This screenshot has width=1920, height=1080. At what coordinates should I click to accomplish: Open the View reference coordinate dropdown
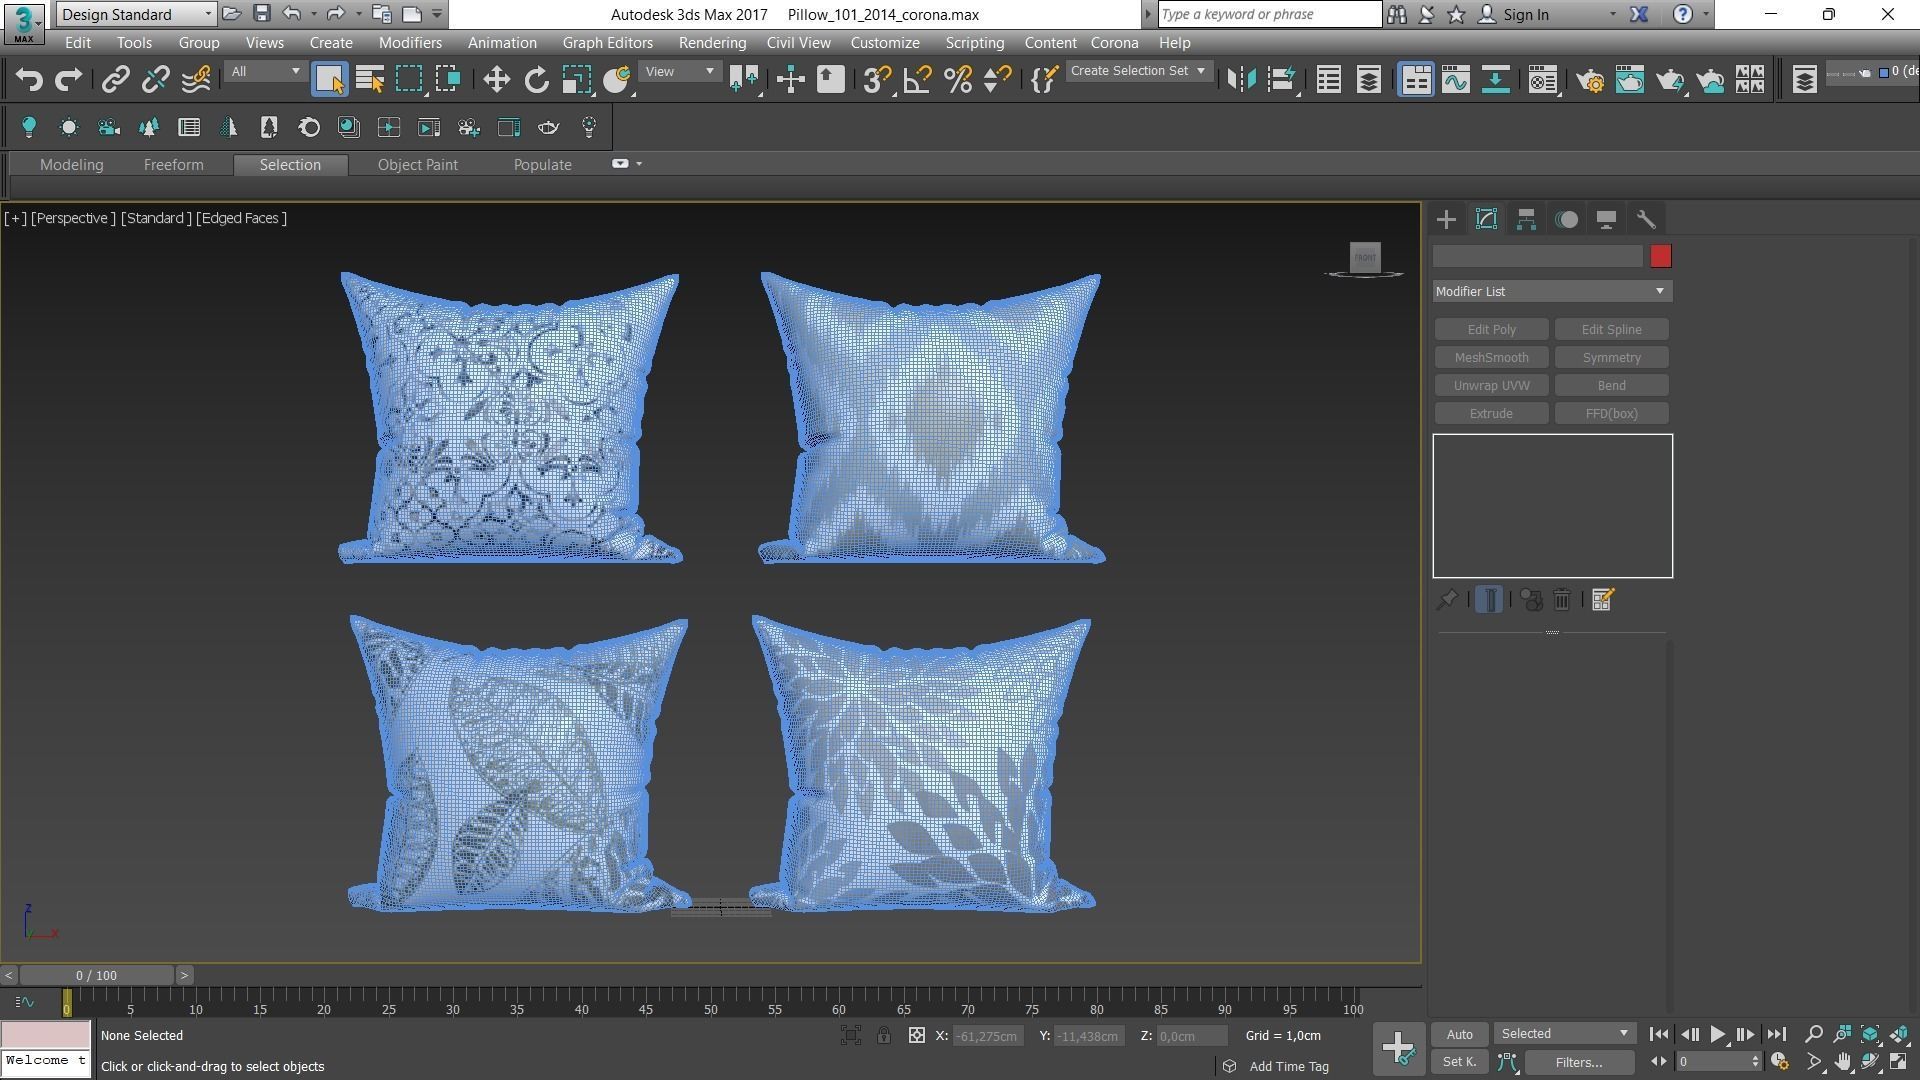pyautogui.click(x=680, y=72)
